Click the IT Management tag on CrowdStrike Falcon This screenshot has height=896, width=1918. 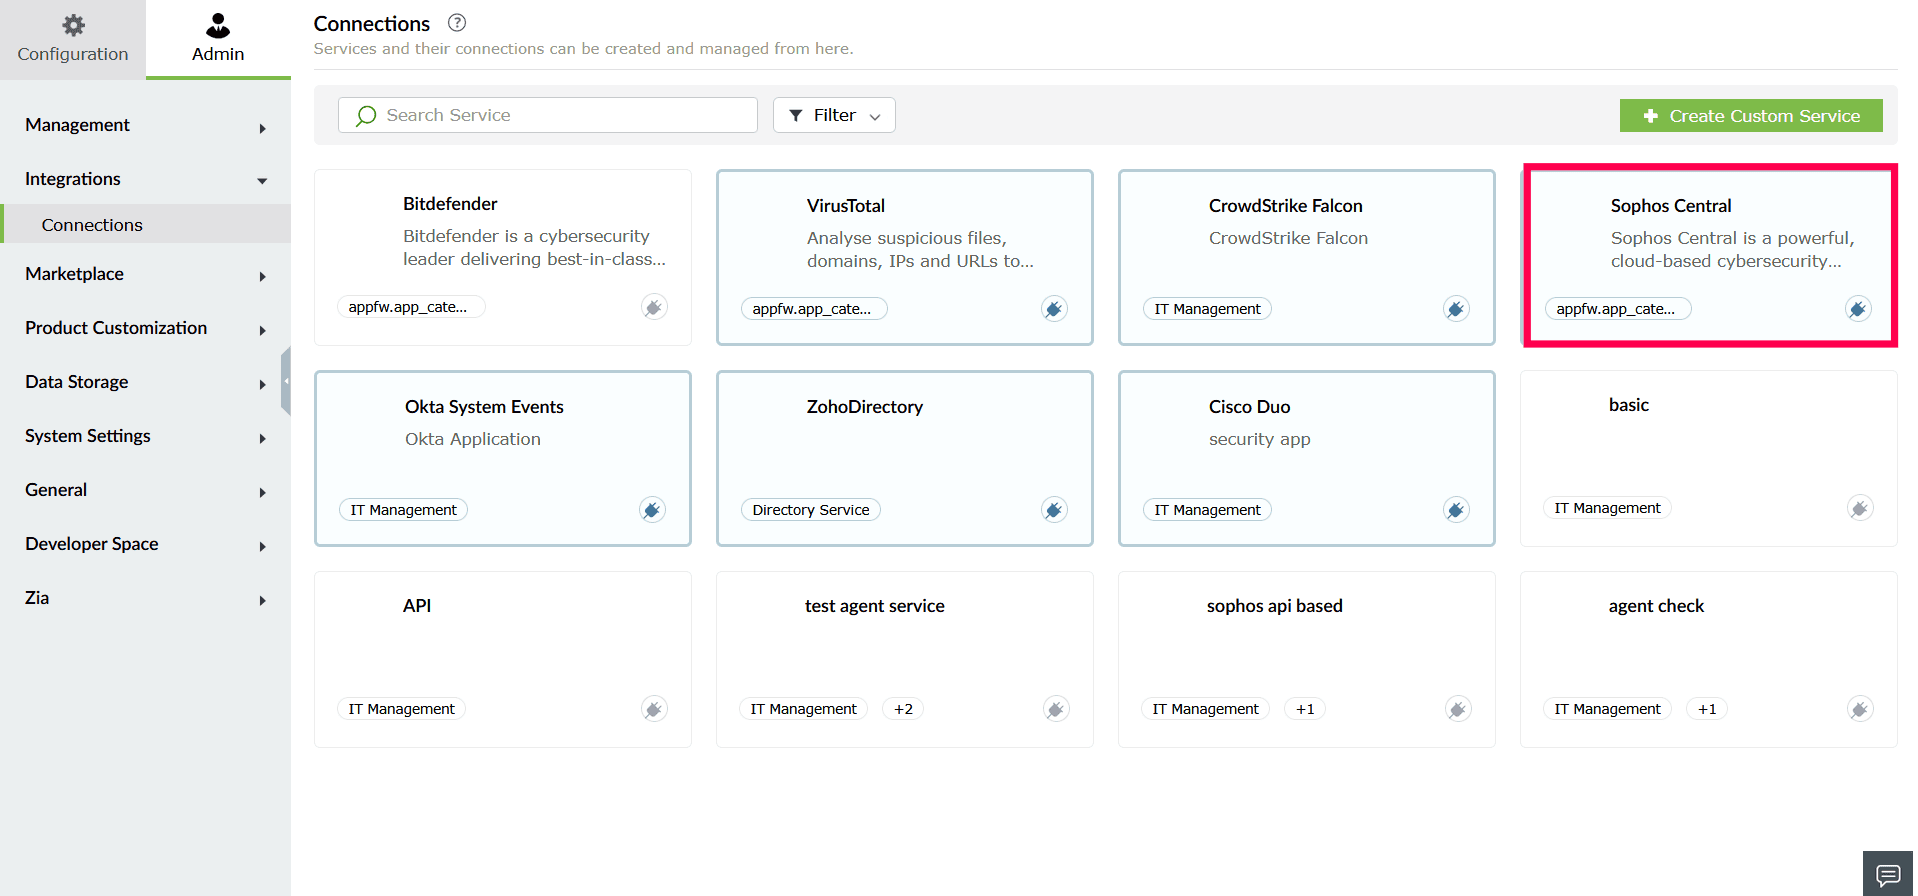coord(1207,309)
